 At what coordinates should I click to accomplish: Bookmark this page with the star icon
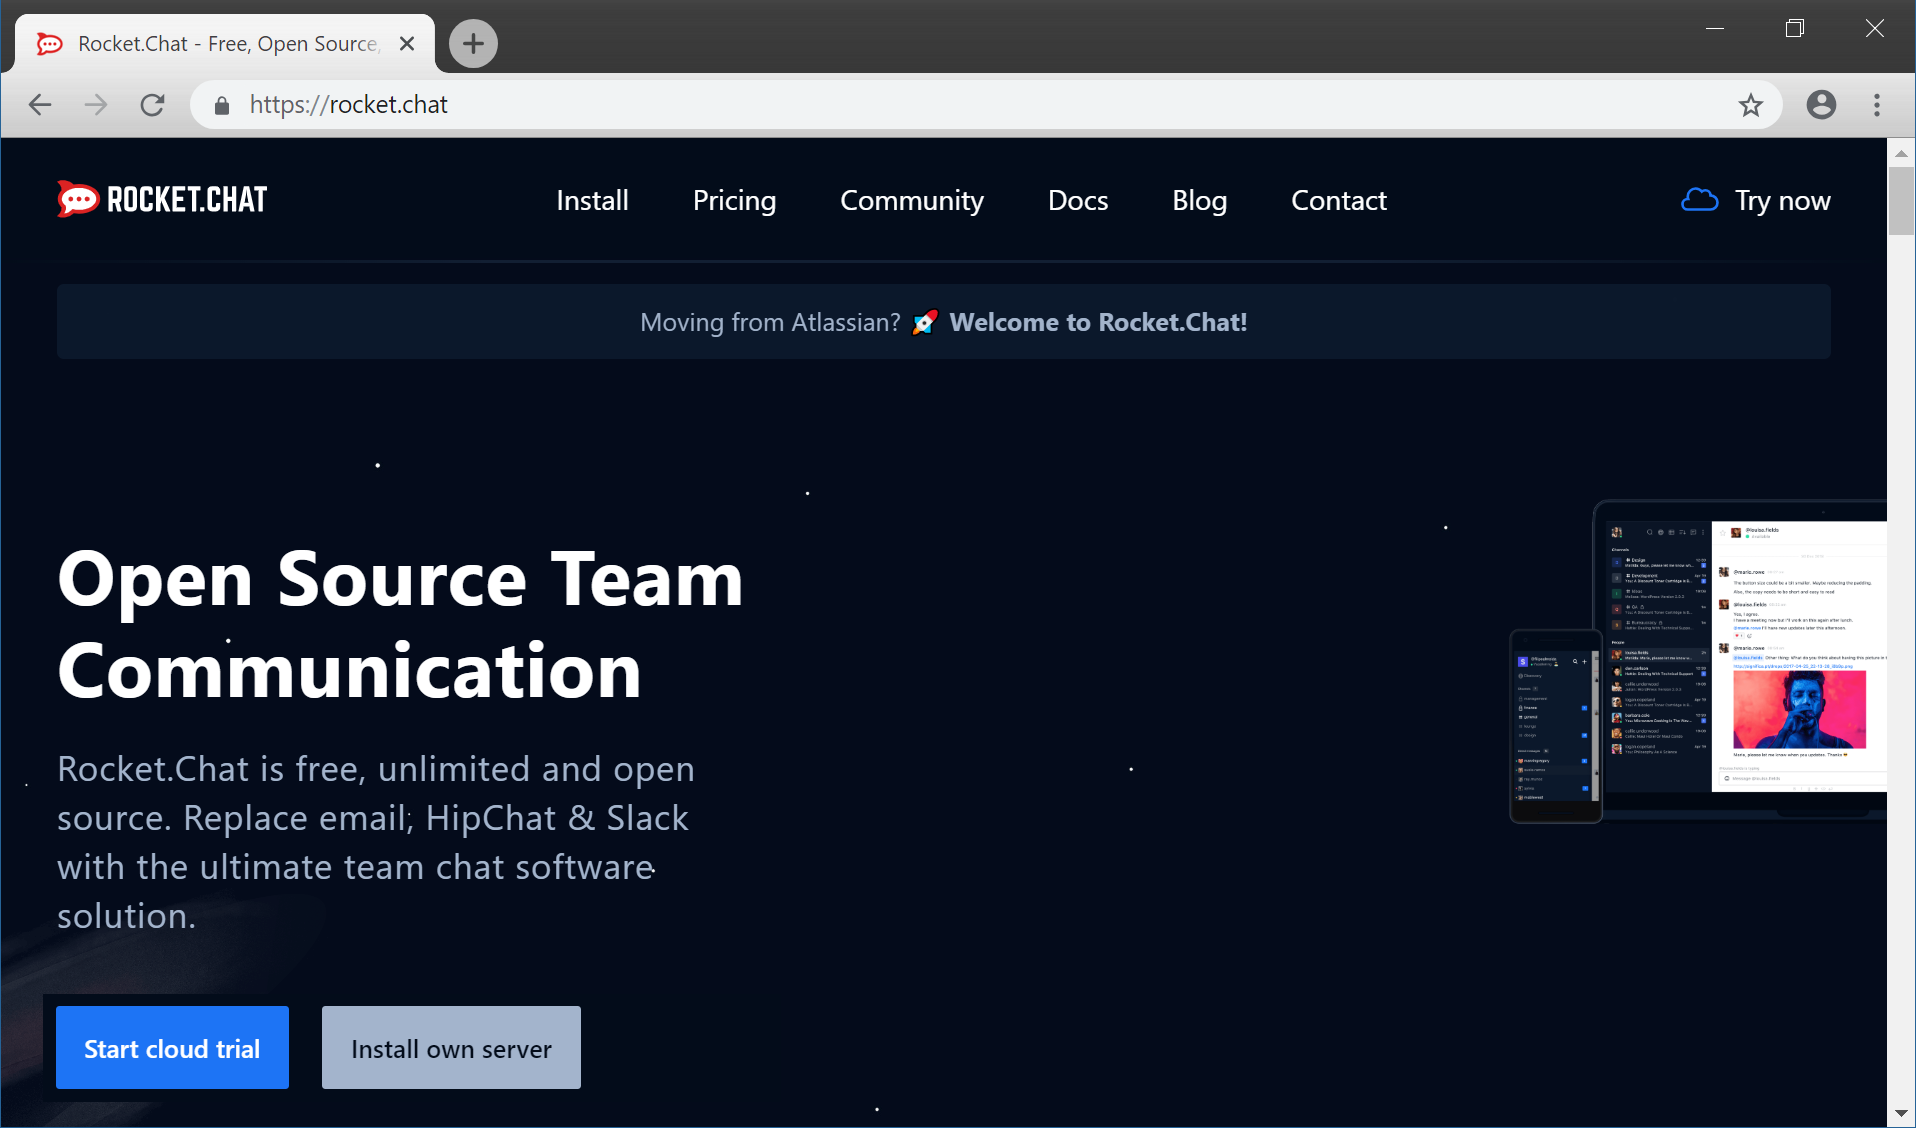(x=1750, y=105)
